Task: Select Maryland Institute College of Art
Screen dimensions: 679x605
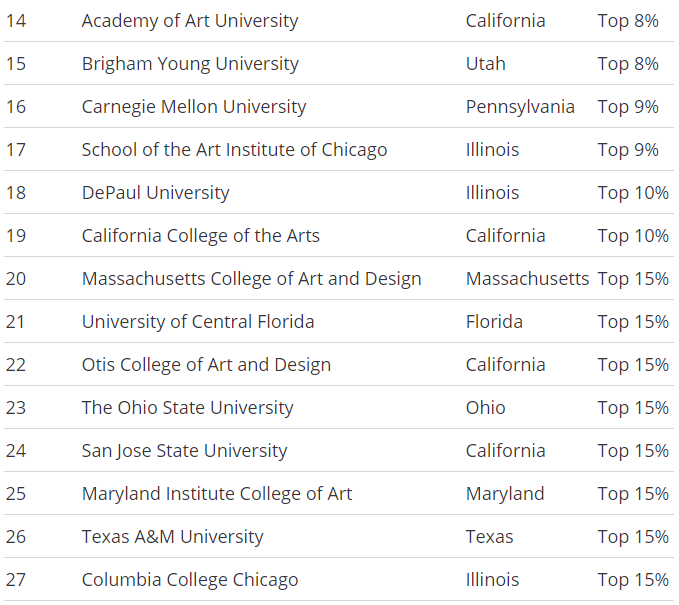Action: point(217,494)
